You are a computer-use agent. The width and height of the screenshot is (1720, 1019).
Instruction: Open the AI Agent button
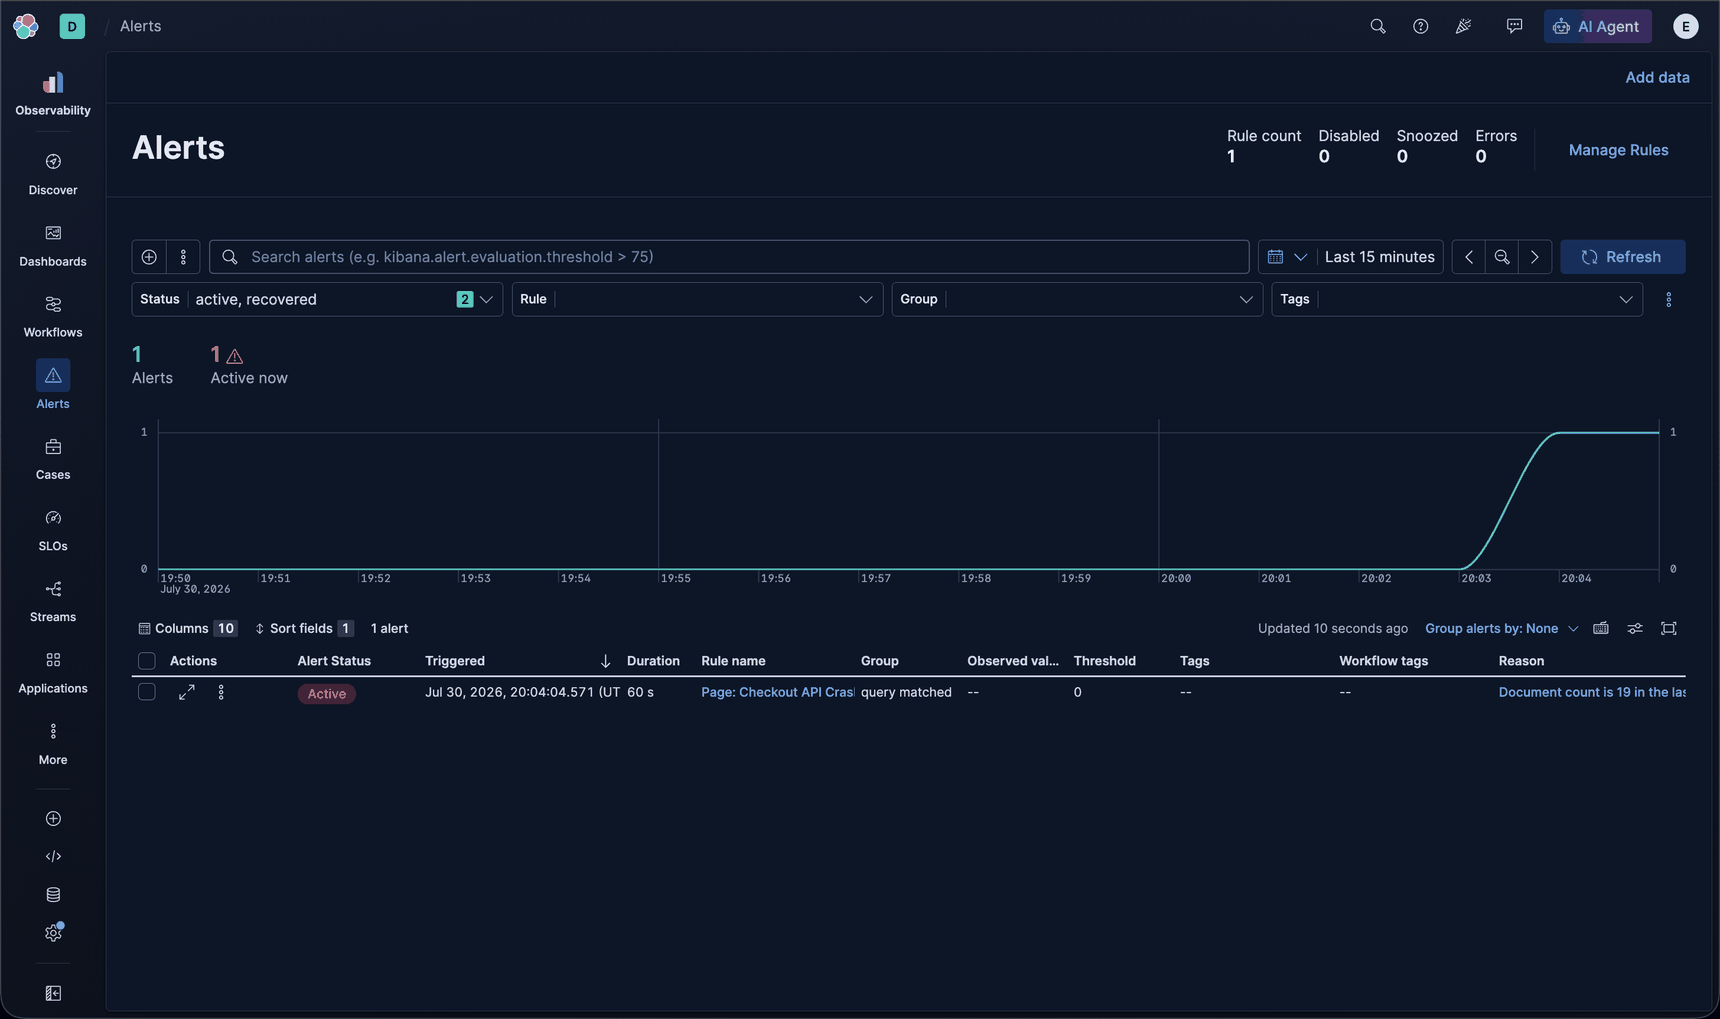(1597, 26)
